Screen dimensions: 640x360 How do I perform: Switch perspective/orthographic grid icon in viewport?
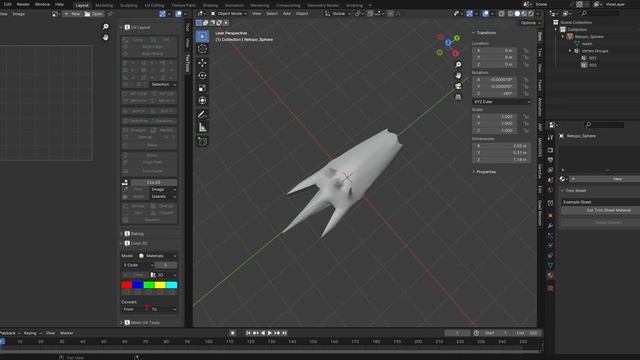coord(458,97)
